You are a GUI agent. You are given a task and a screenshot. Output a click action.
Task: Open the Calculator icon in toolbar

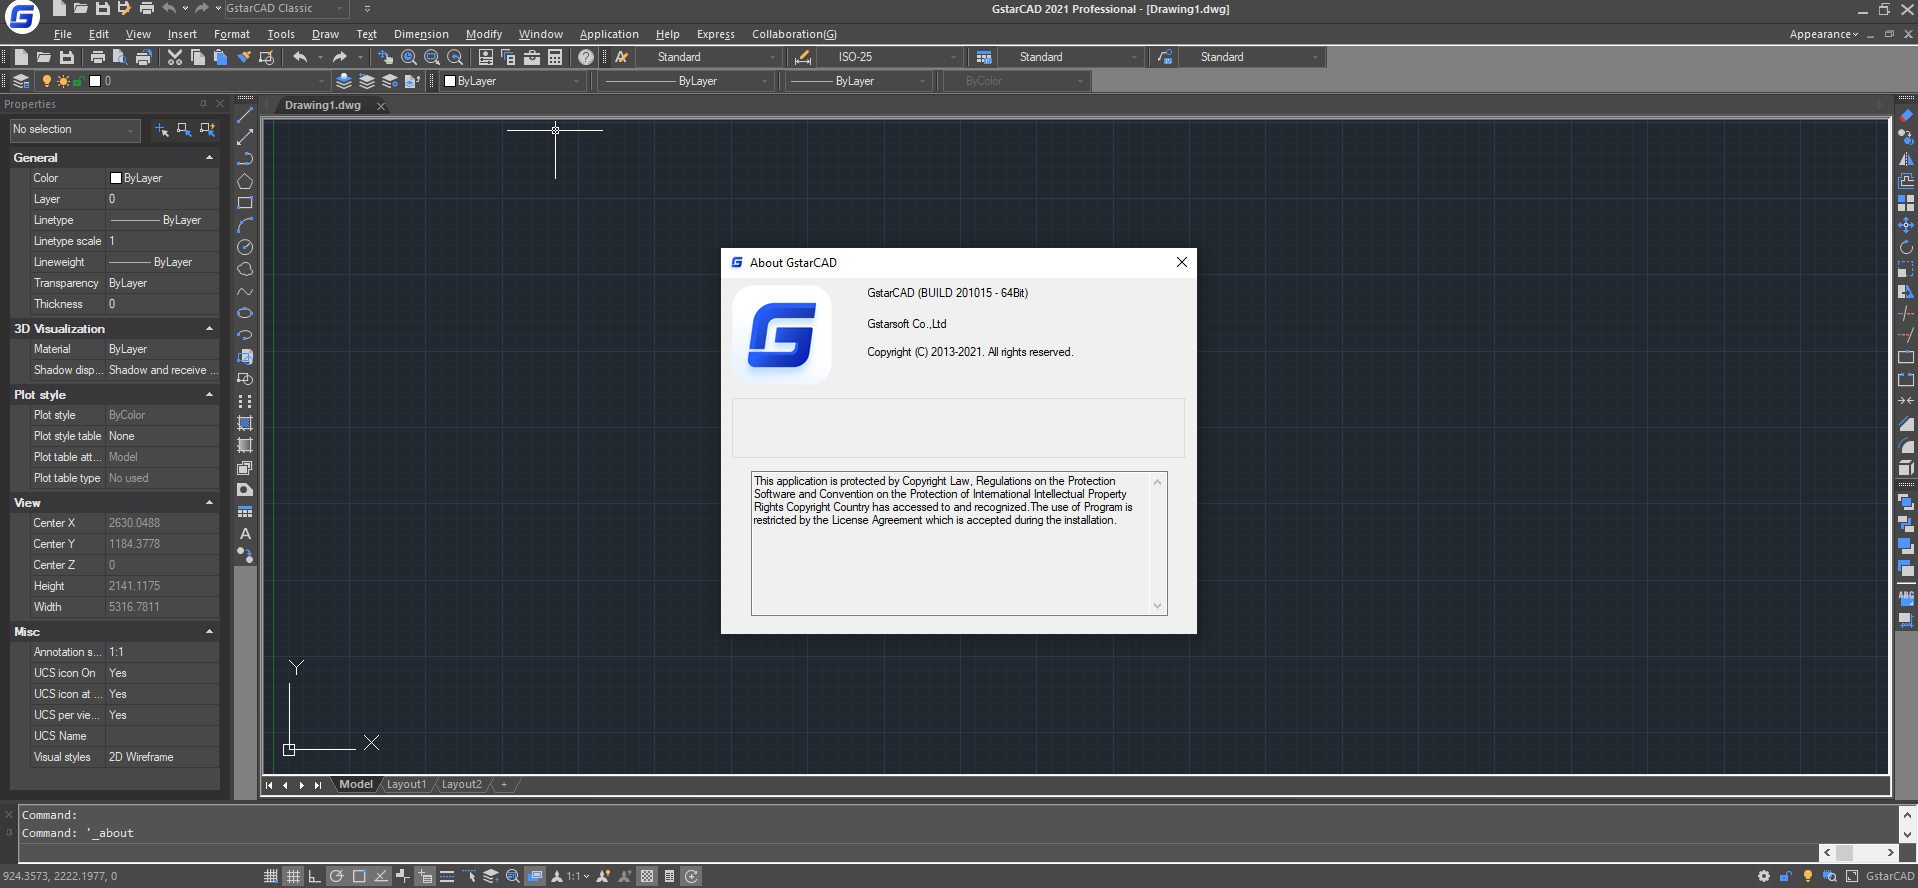[x=555, y=57]
